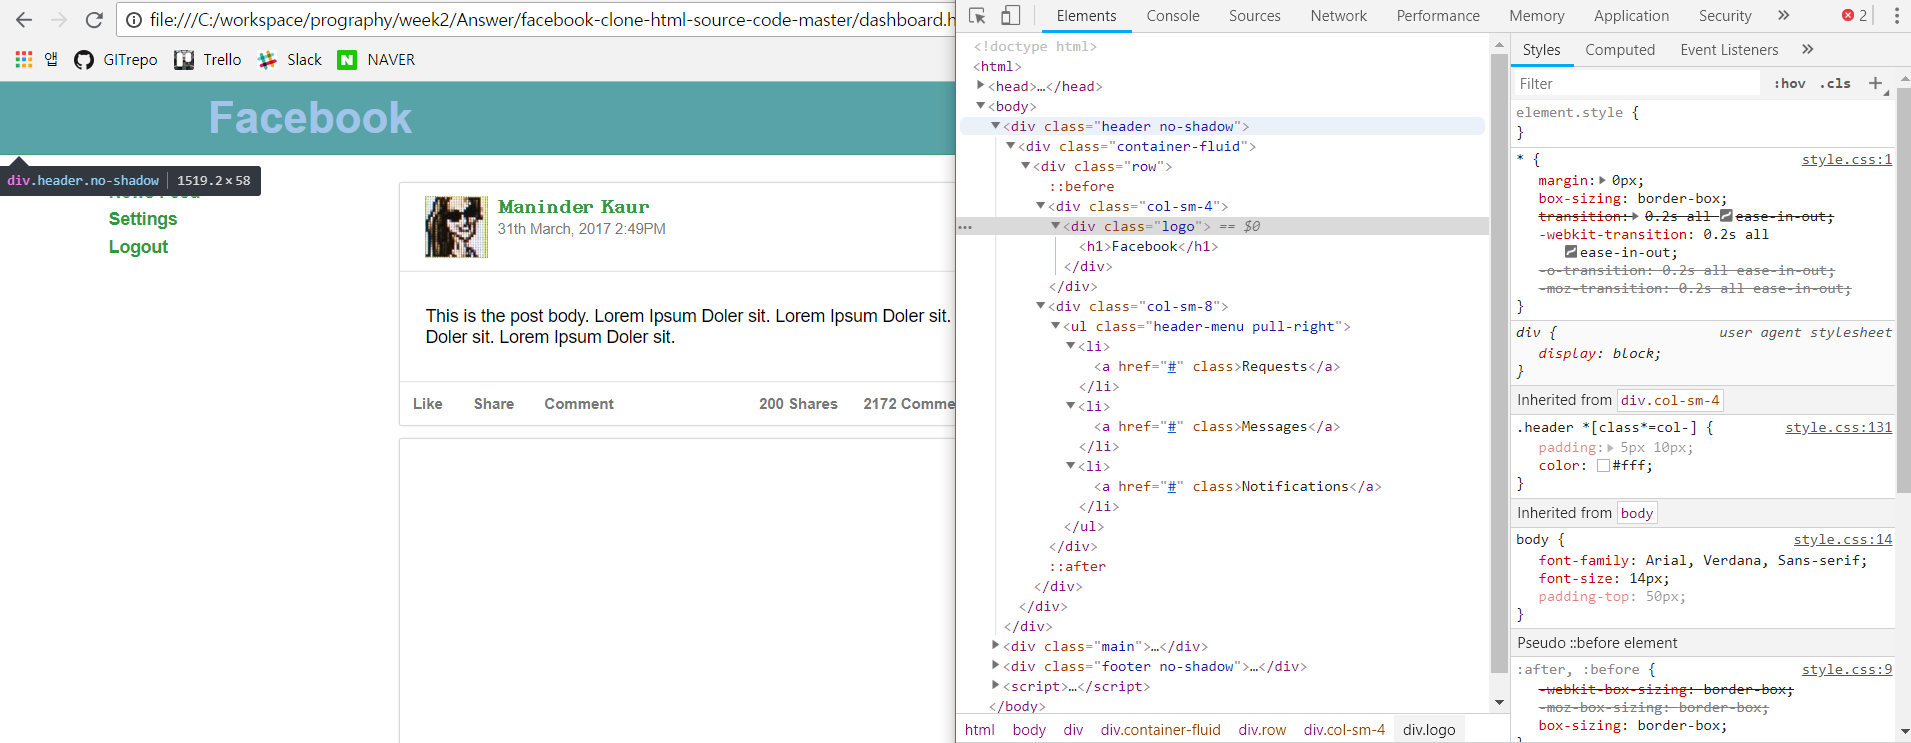Screen dimensions: 1911x743
Task: Click the red error count indicator
Action: tap(1855, 16)
